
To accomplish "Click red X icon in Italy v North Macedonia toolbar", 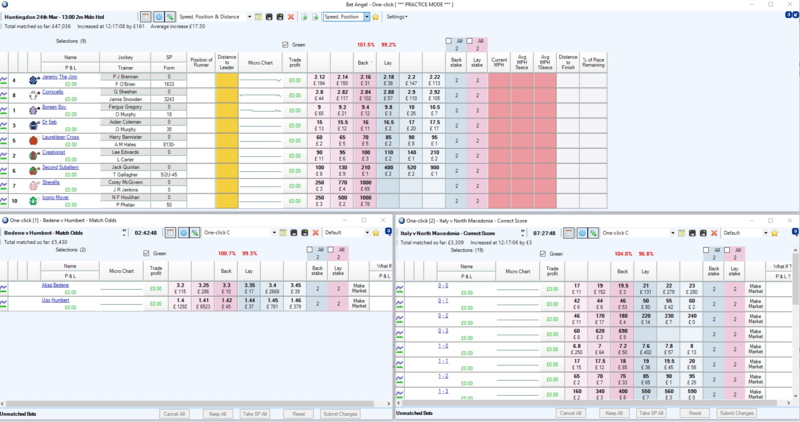I will click(714, 233).
